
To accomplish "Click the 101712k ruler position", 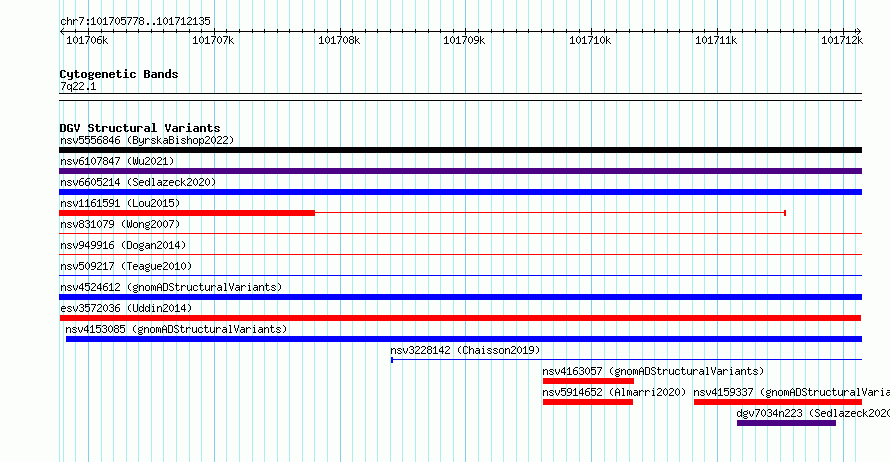I will point(842,40).
